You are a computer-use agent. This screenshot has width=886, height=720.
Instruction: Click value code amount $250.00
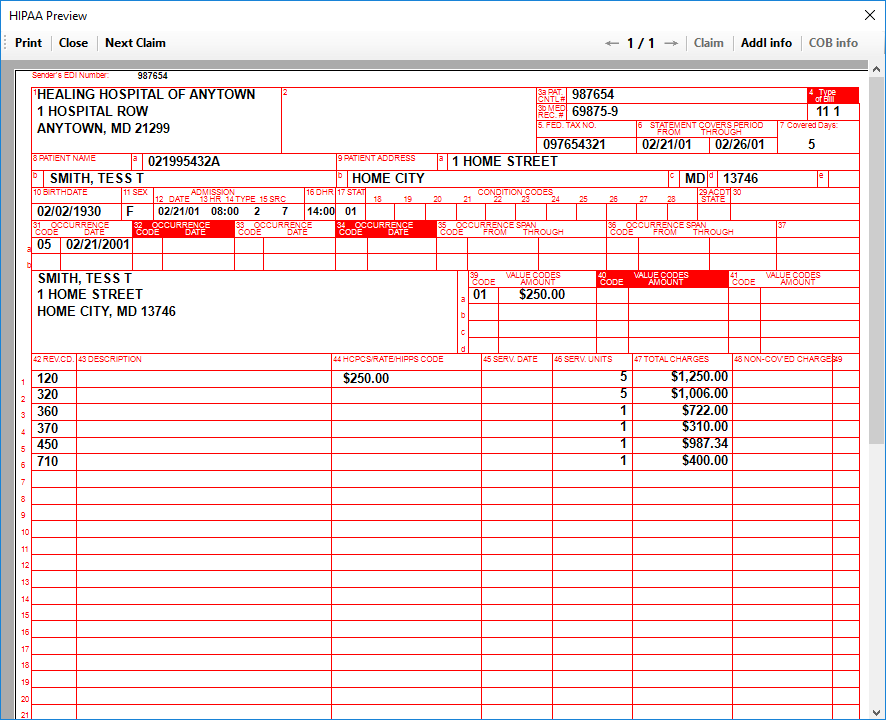point(542,294)
